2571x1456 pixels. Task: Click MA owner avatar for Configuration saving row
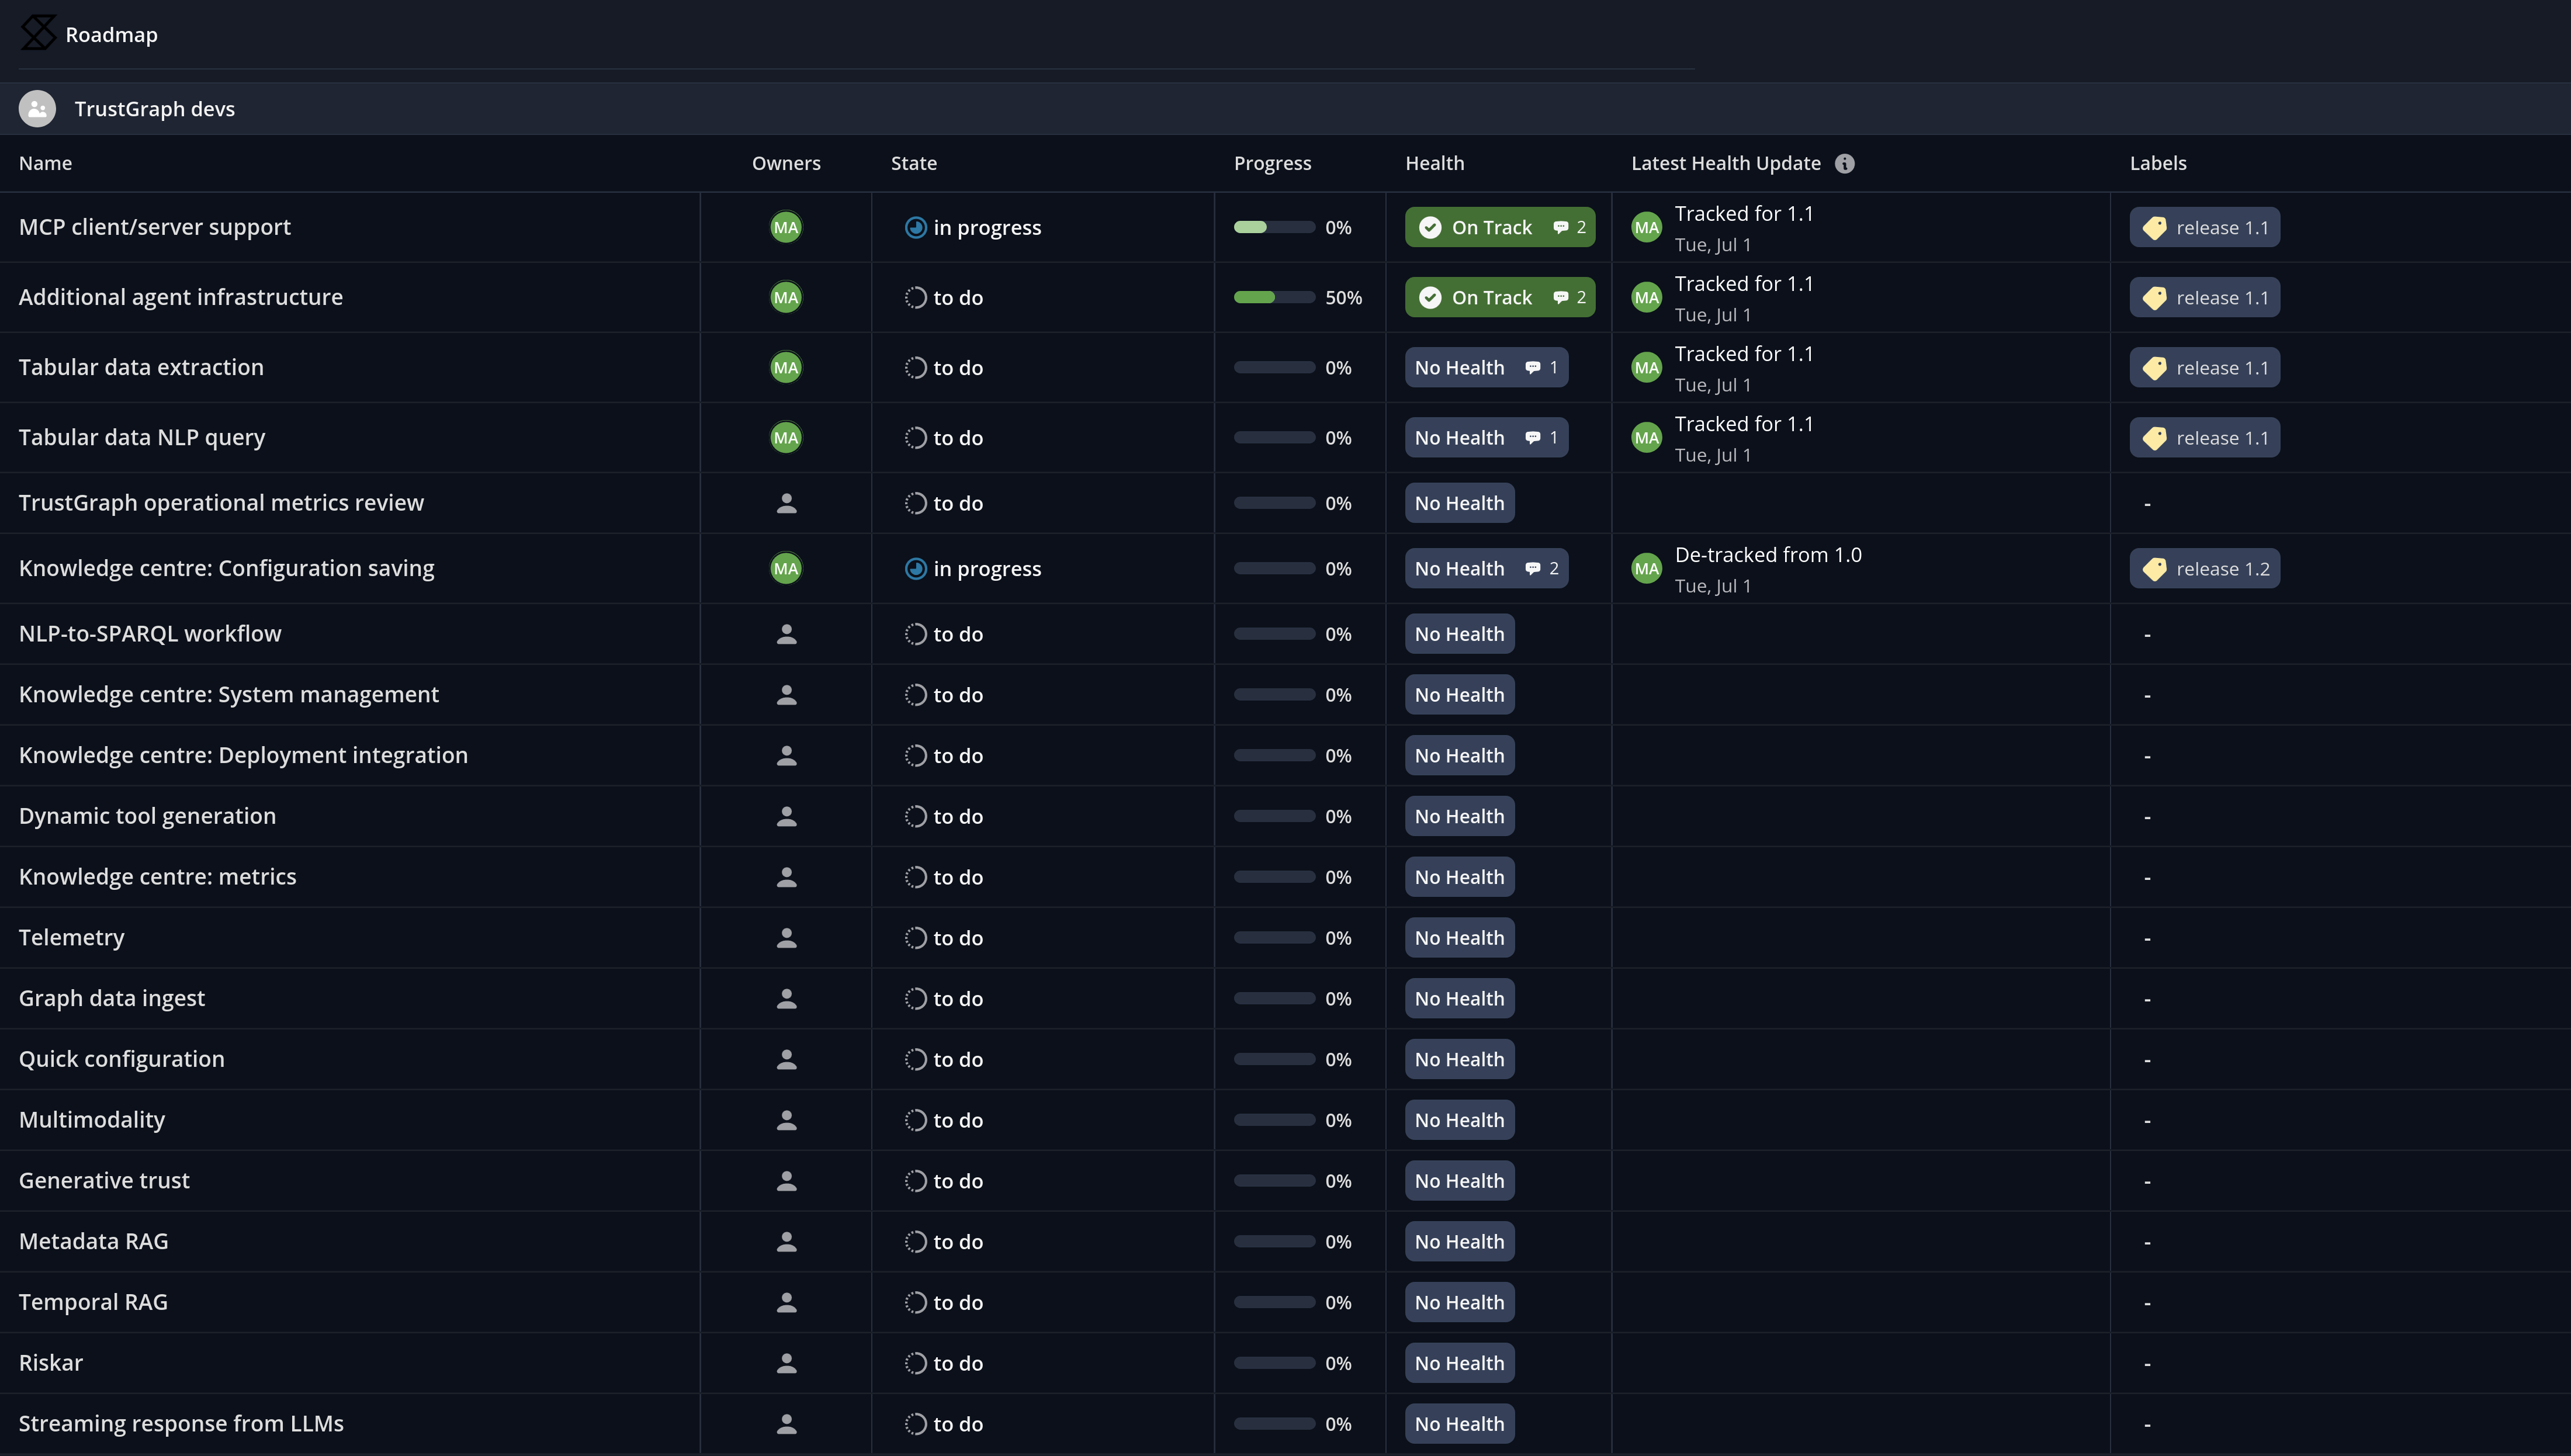tap(786, 569)
